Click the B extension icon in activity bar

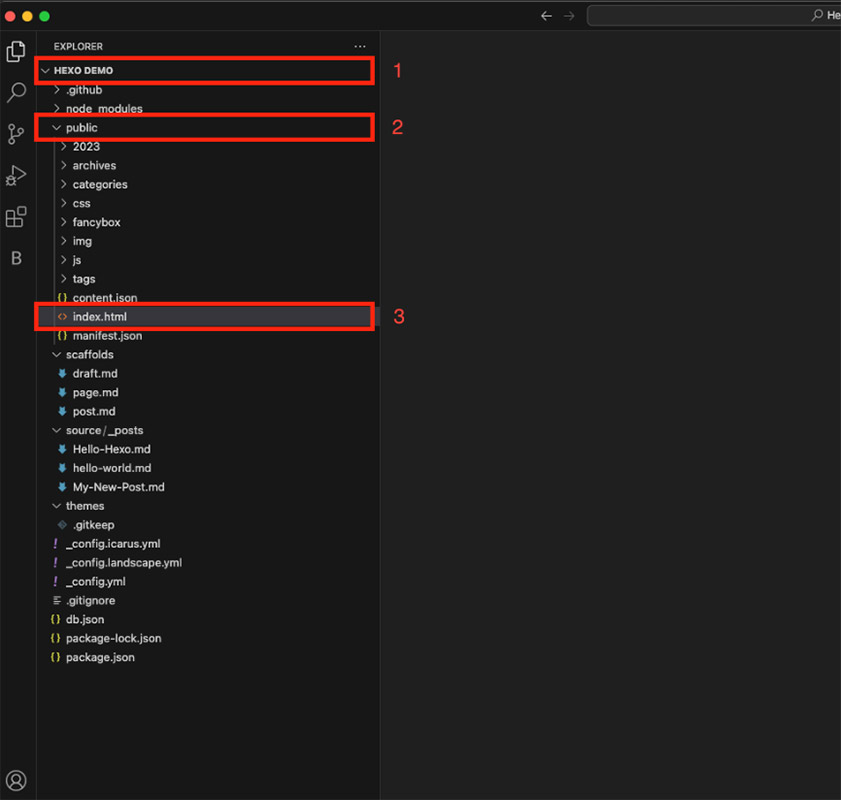tap(16, 258)
